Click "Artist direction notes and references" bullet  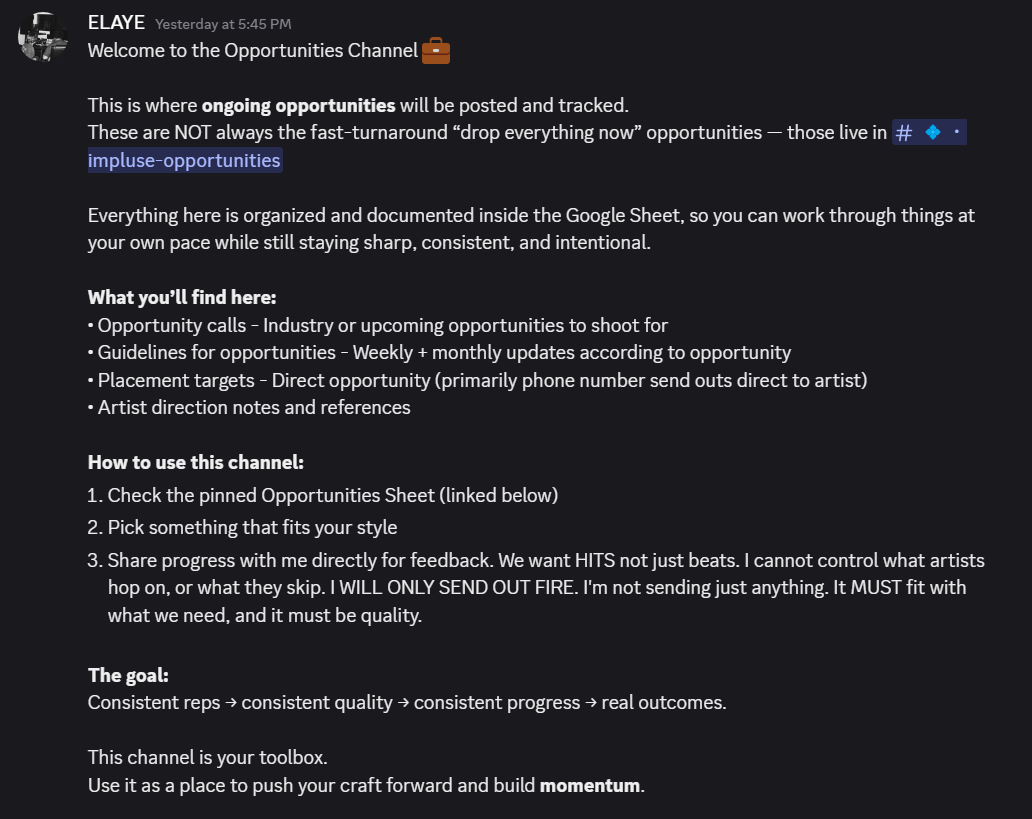[254, 407]
